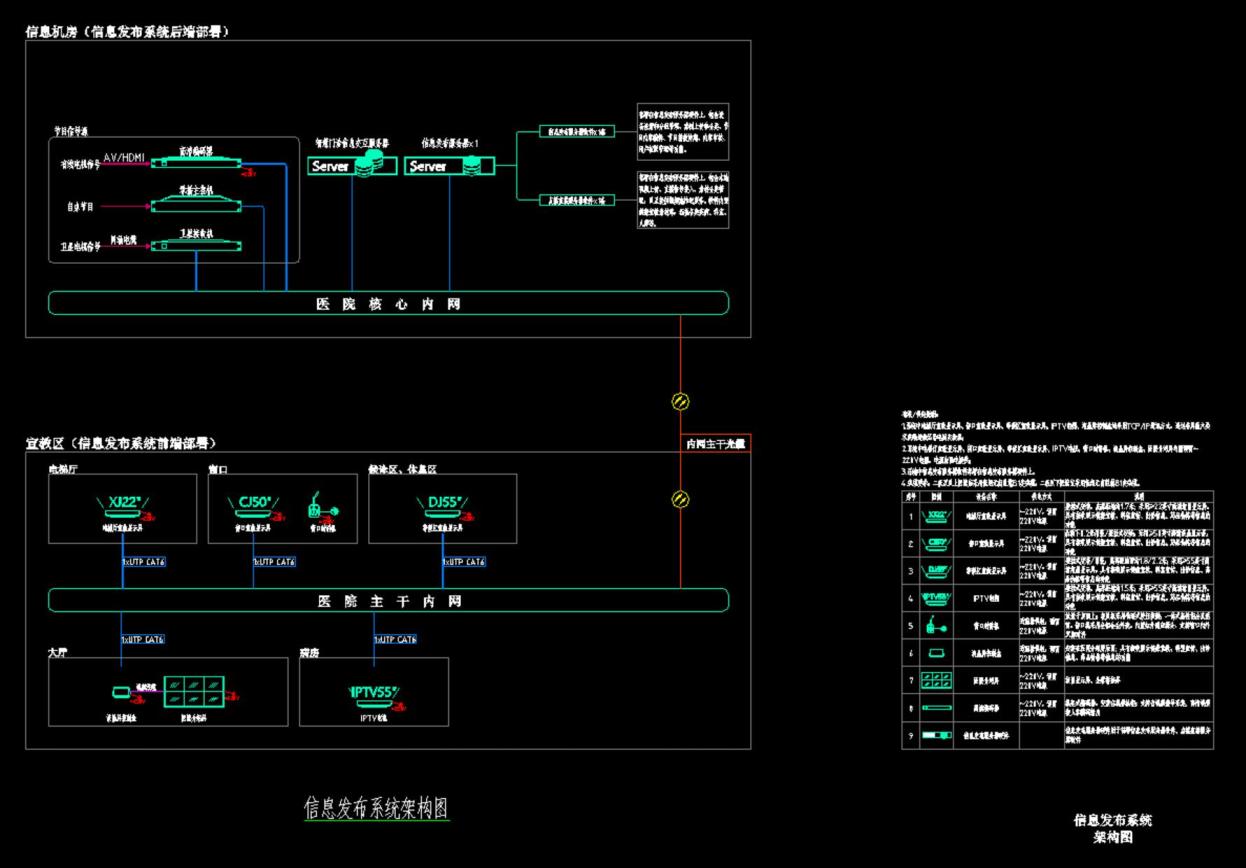
Task: Select the DJ55" waiting area display symbol
Action: [438, 503]
